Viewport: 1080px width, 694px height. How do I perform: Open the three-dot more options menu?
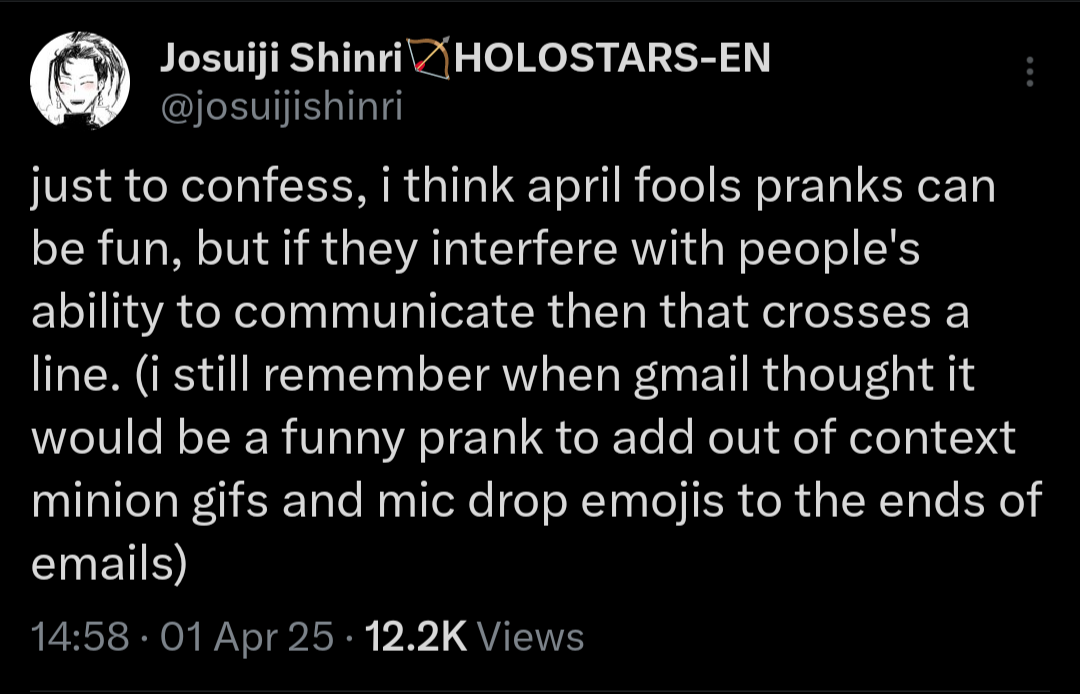(1030, 72)
